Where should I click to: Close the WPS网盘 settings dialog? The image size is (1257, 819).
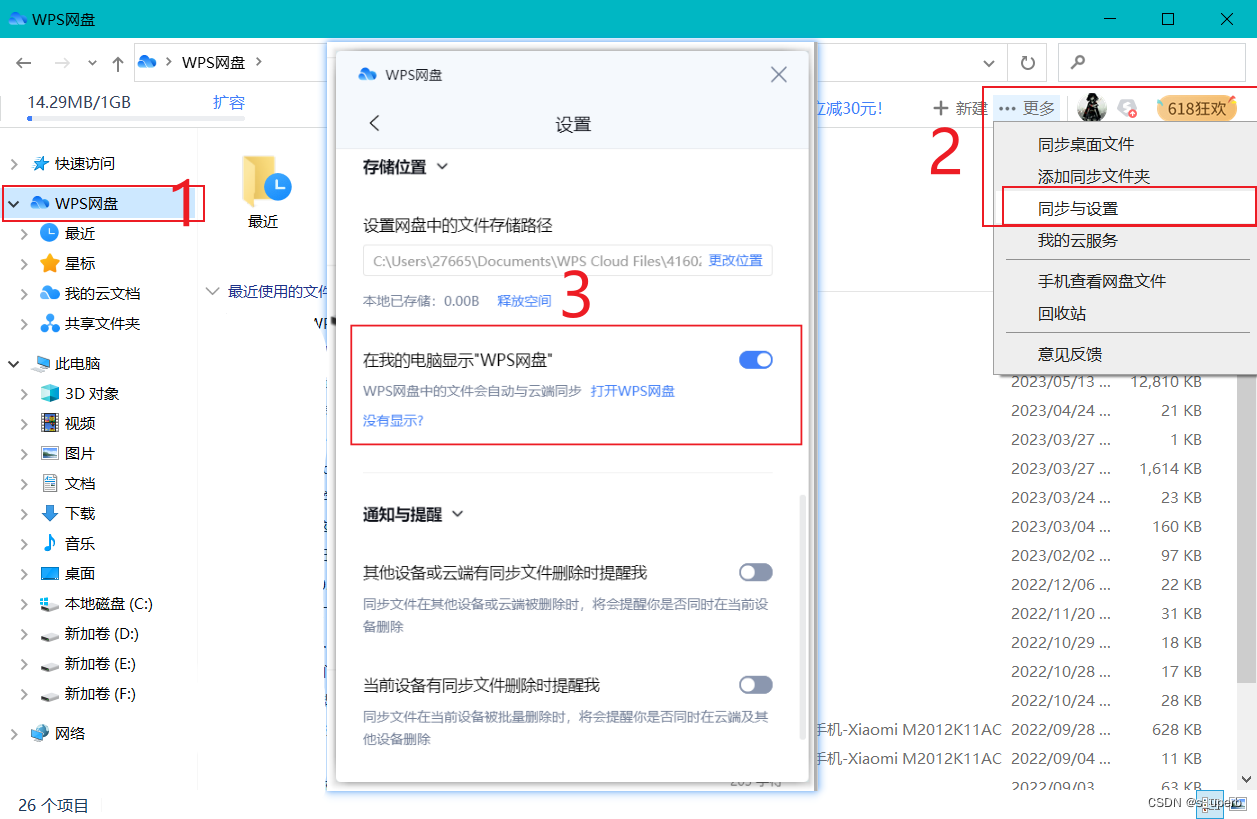(778, 75)
